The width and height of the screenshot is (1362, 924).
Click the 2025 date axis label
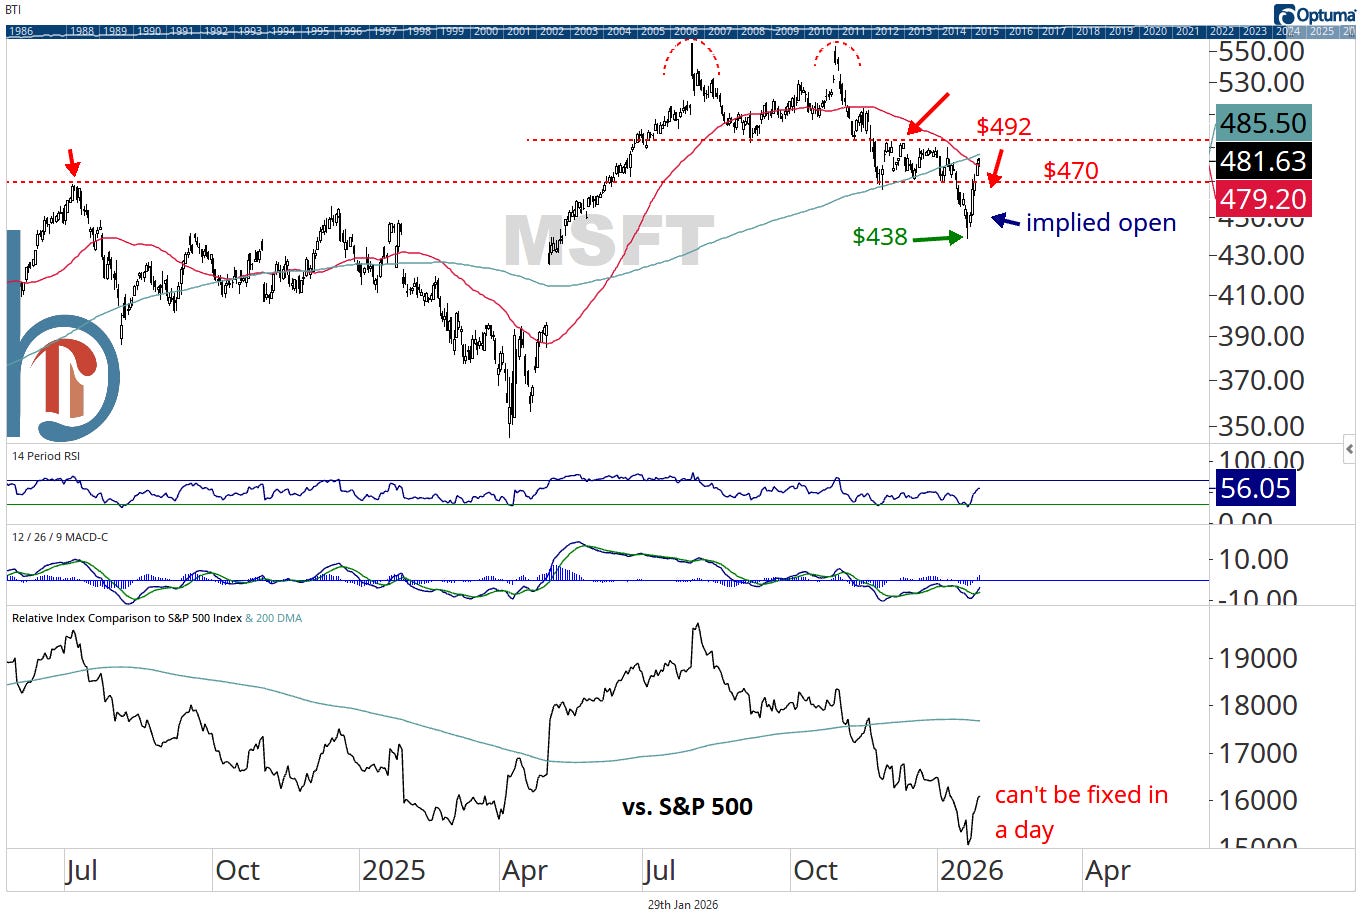coord(393,870)
